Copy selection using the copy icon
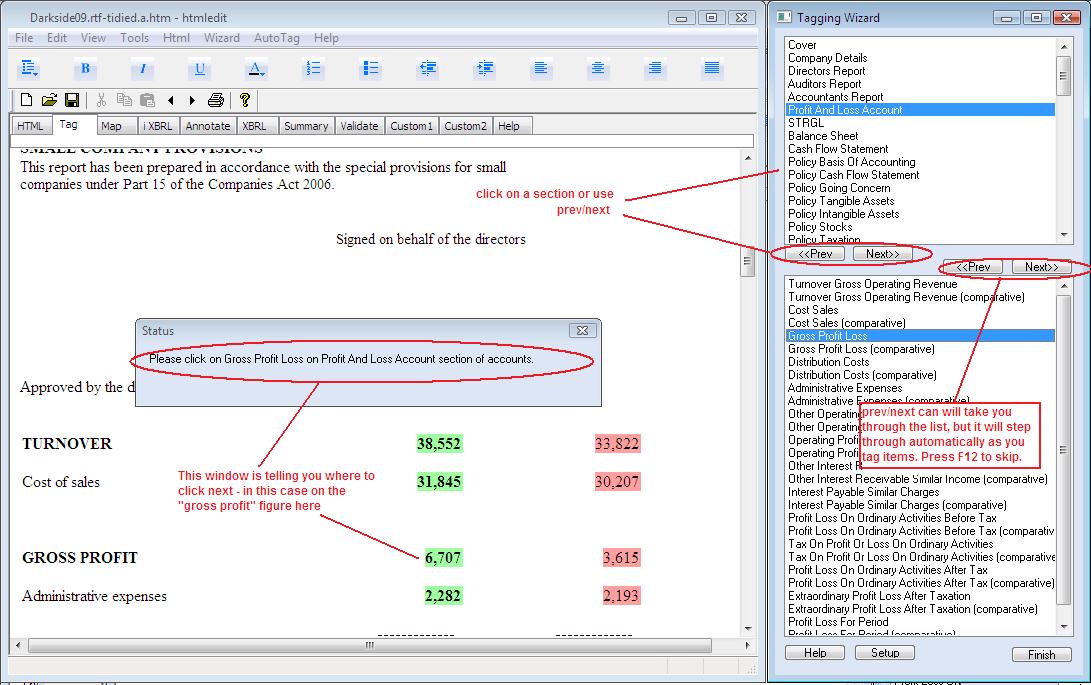Image resolution: width=1091 pixels, height=685 pixels. [125, 100]
